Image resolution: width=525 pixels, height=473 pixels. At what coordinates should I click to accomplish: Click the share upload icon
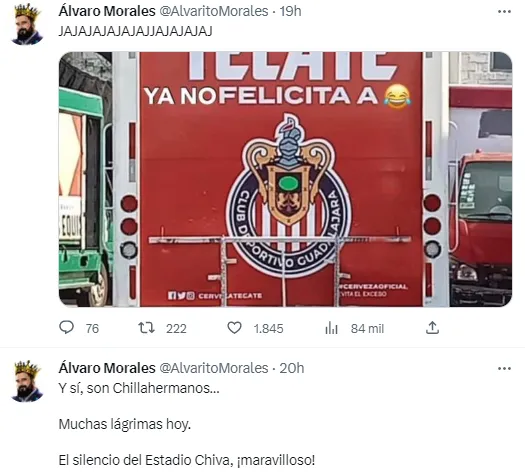point(432,328)
